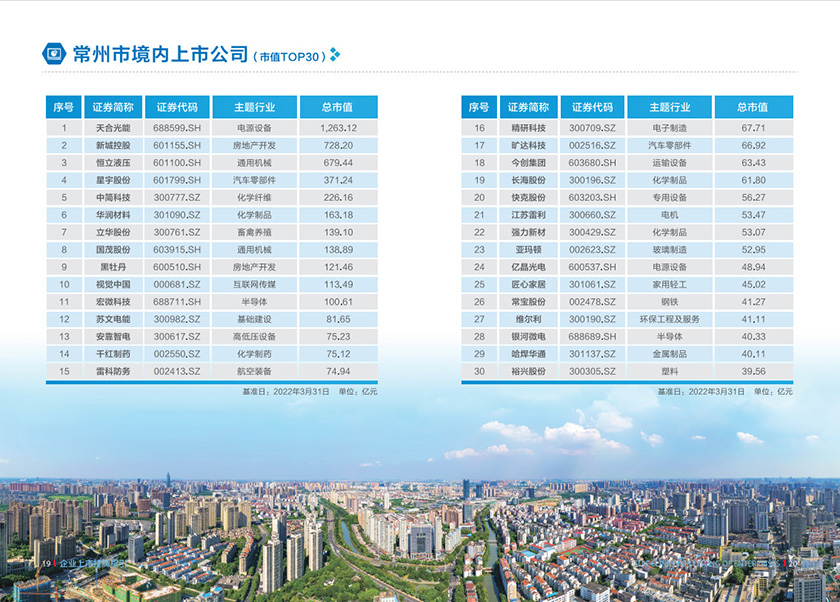Click company name "江苏雷利"

click(529, 215)
